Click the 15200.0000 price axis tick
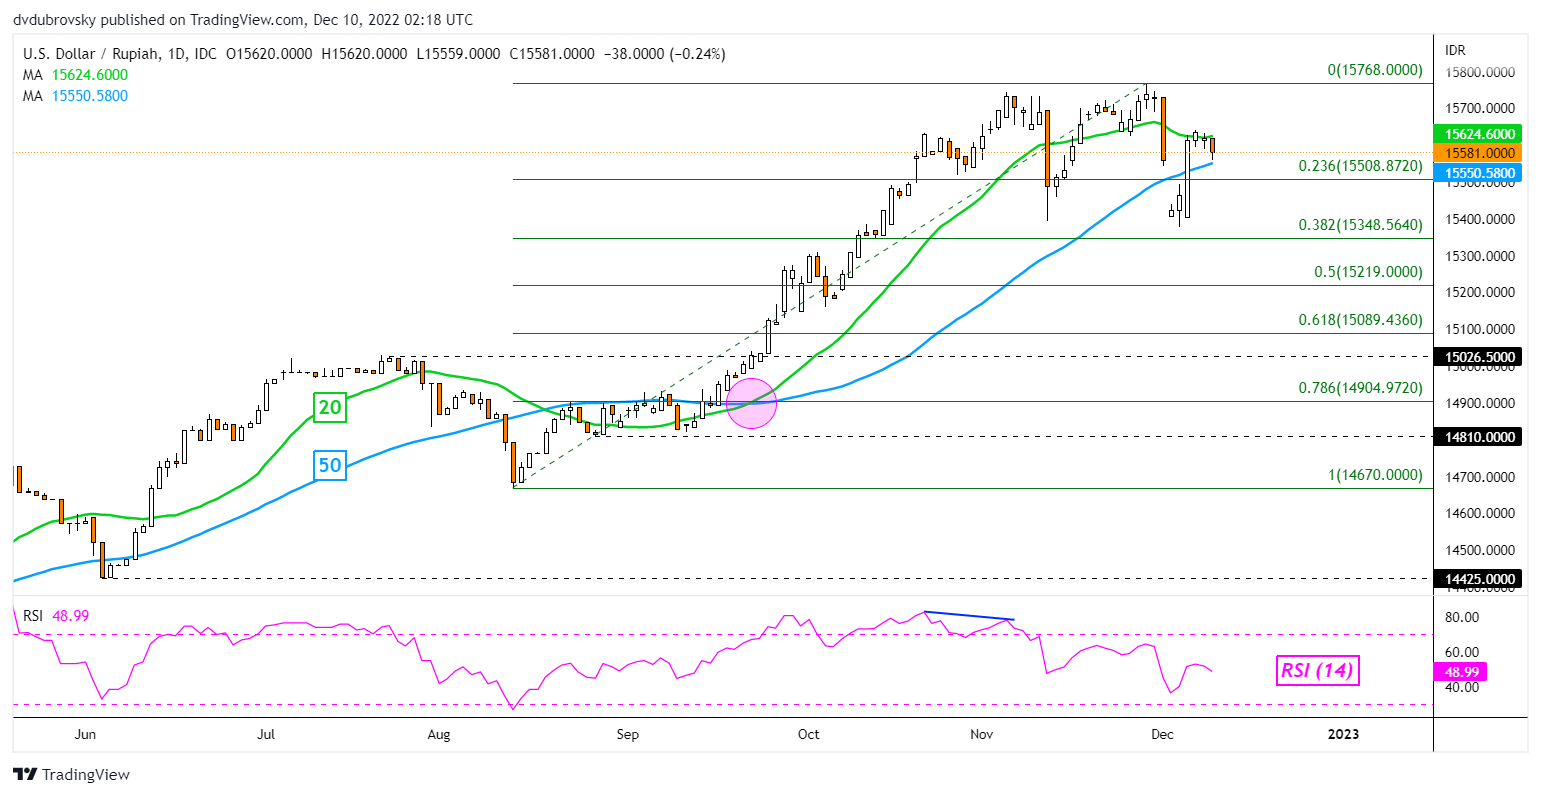The width and height of the screenshot is (1541, 796). [x=1480, y=293]
